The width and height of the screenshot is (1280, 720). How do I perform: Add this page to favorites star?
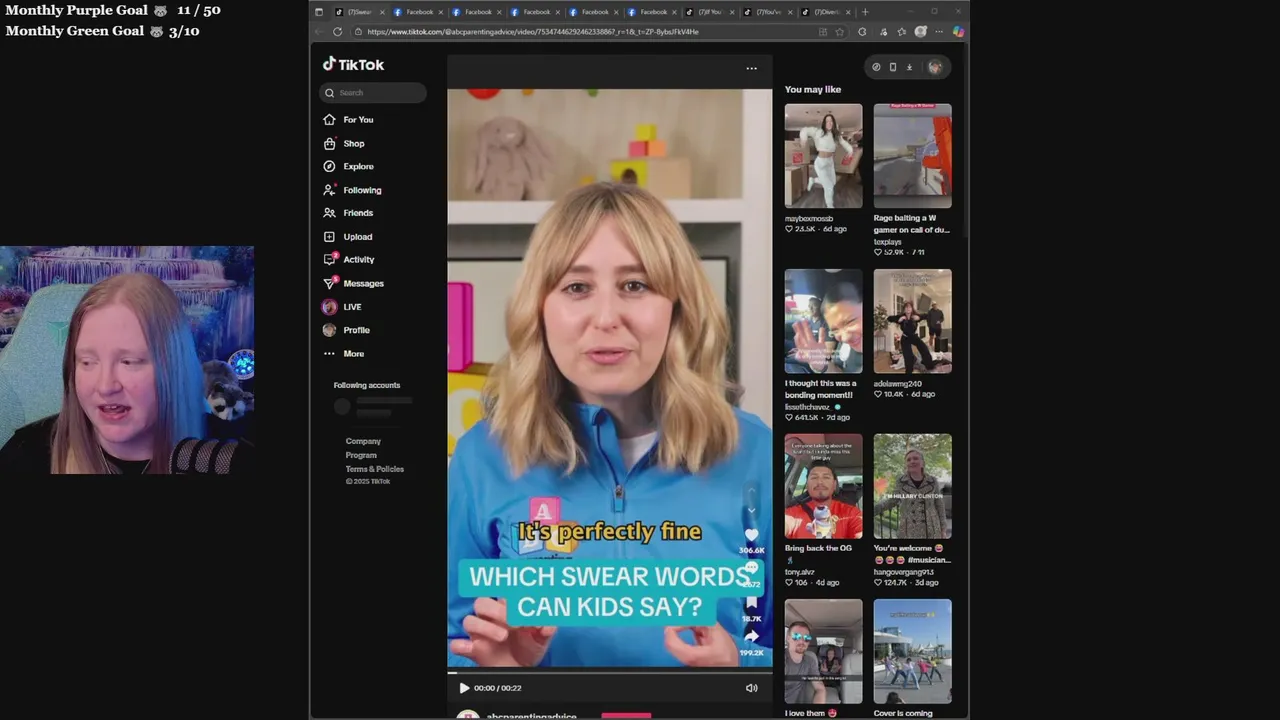[x=840, y=32]
